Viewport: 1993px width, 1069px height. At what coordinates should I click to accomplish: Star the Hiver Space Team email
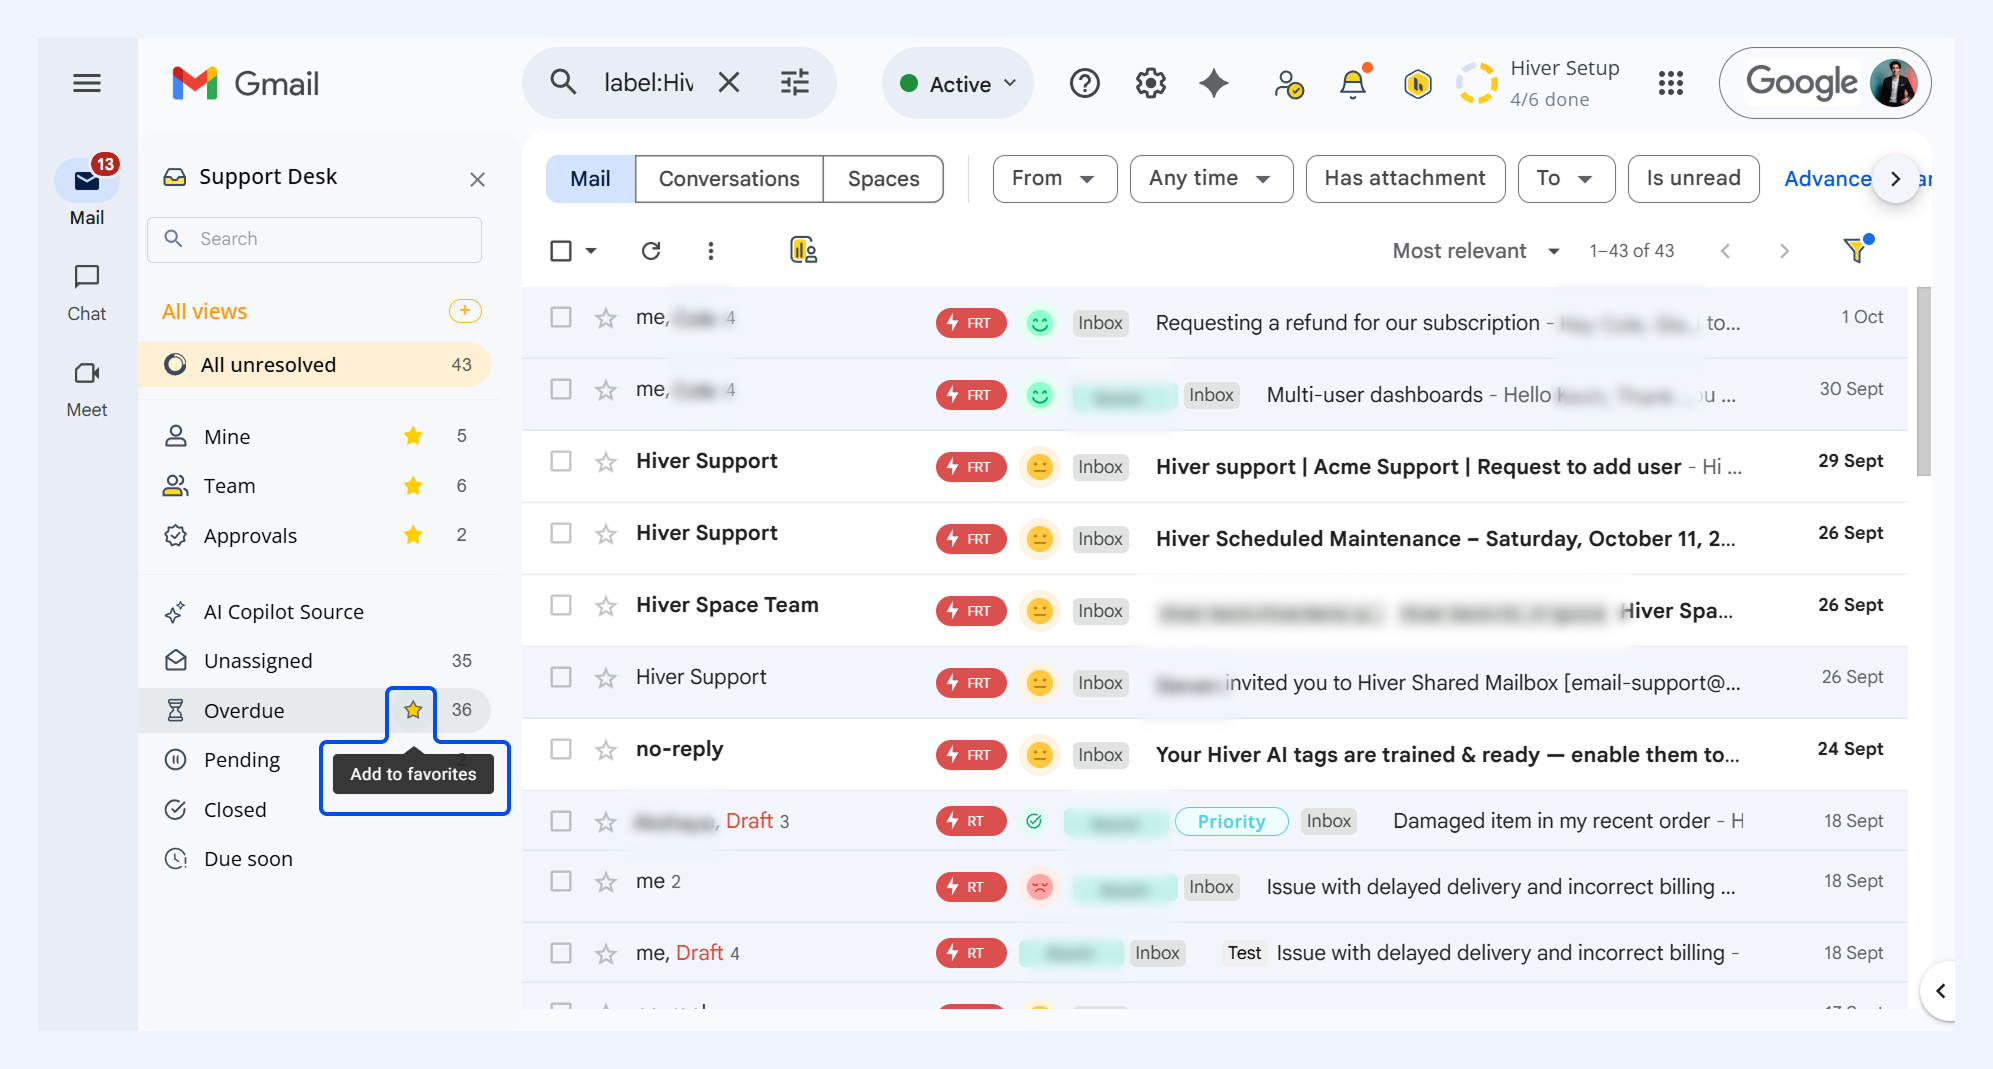[606, 606]
